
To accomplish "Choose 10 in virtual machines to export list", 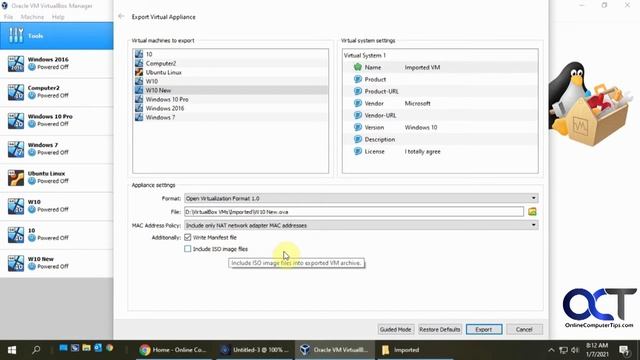I will (x=231, y=54).
